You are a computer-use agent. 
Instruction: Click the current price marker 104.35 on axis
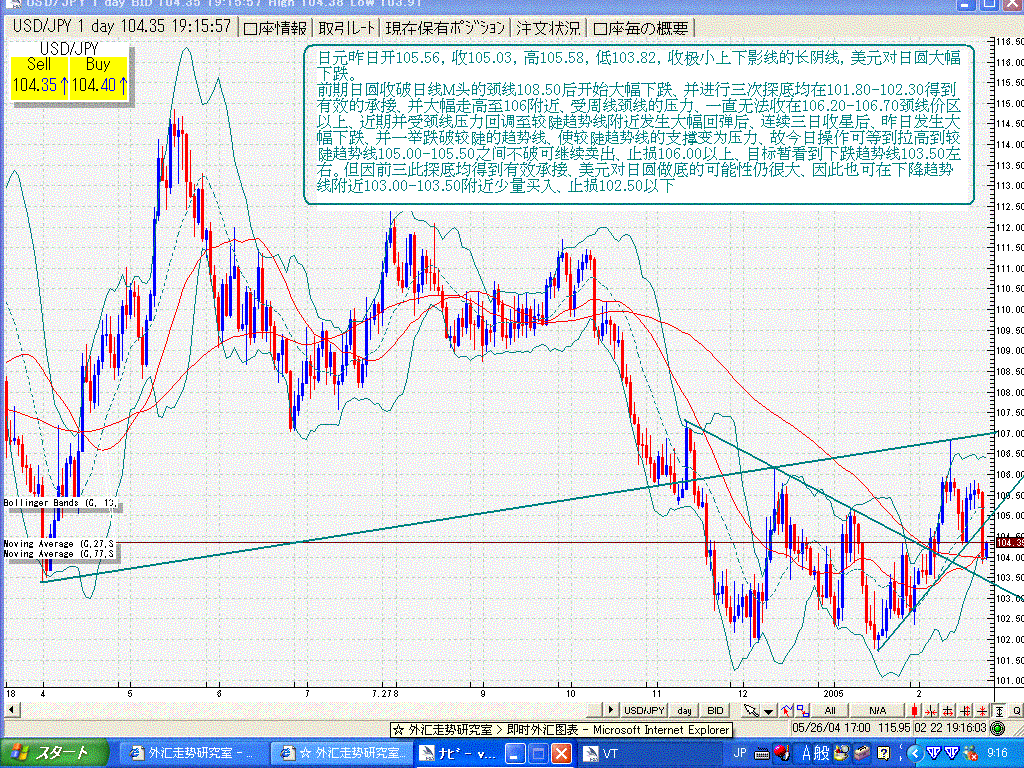(x=1009, y=543)
